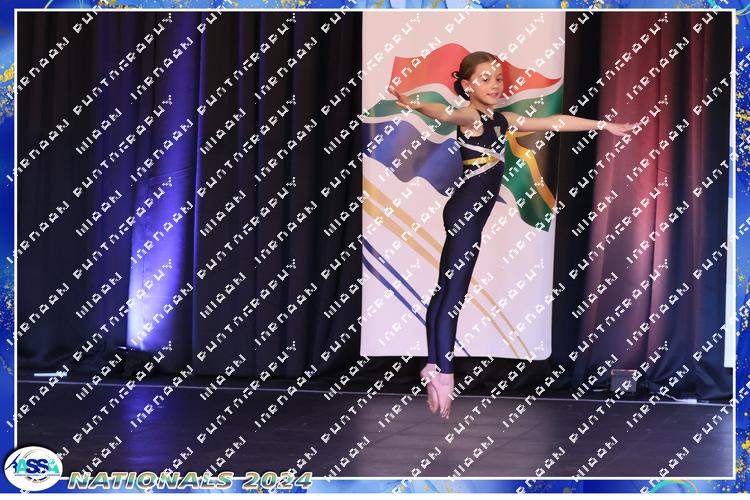Click the gold-speckled frame in top-right corner
Viewport: 750px width, 500px height.
click(738, 10)
